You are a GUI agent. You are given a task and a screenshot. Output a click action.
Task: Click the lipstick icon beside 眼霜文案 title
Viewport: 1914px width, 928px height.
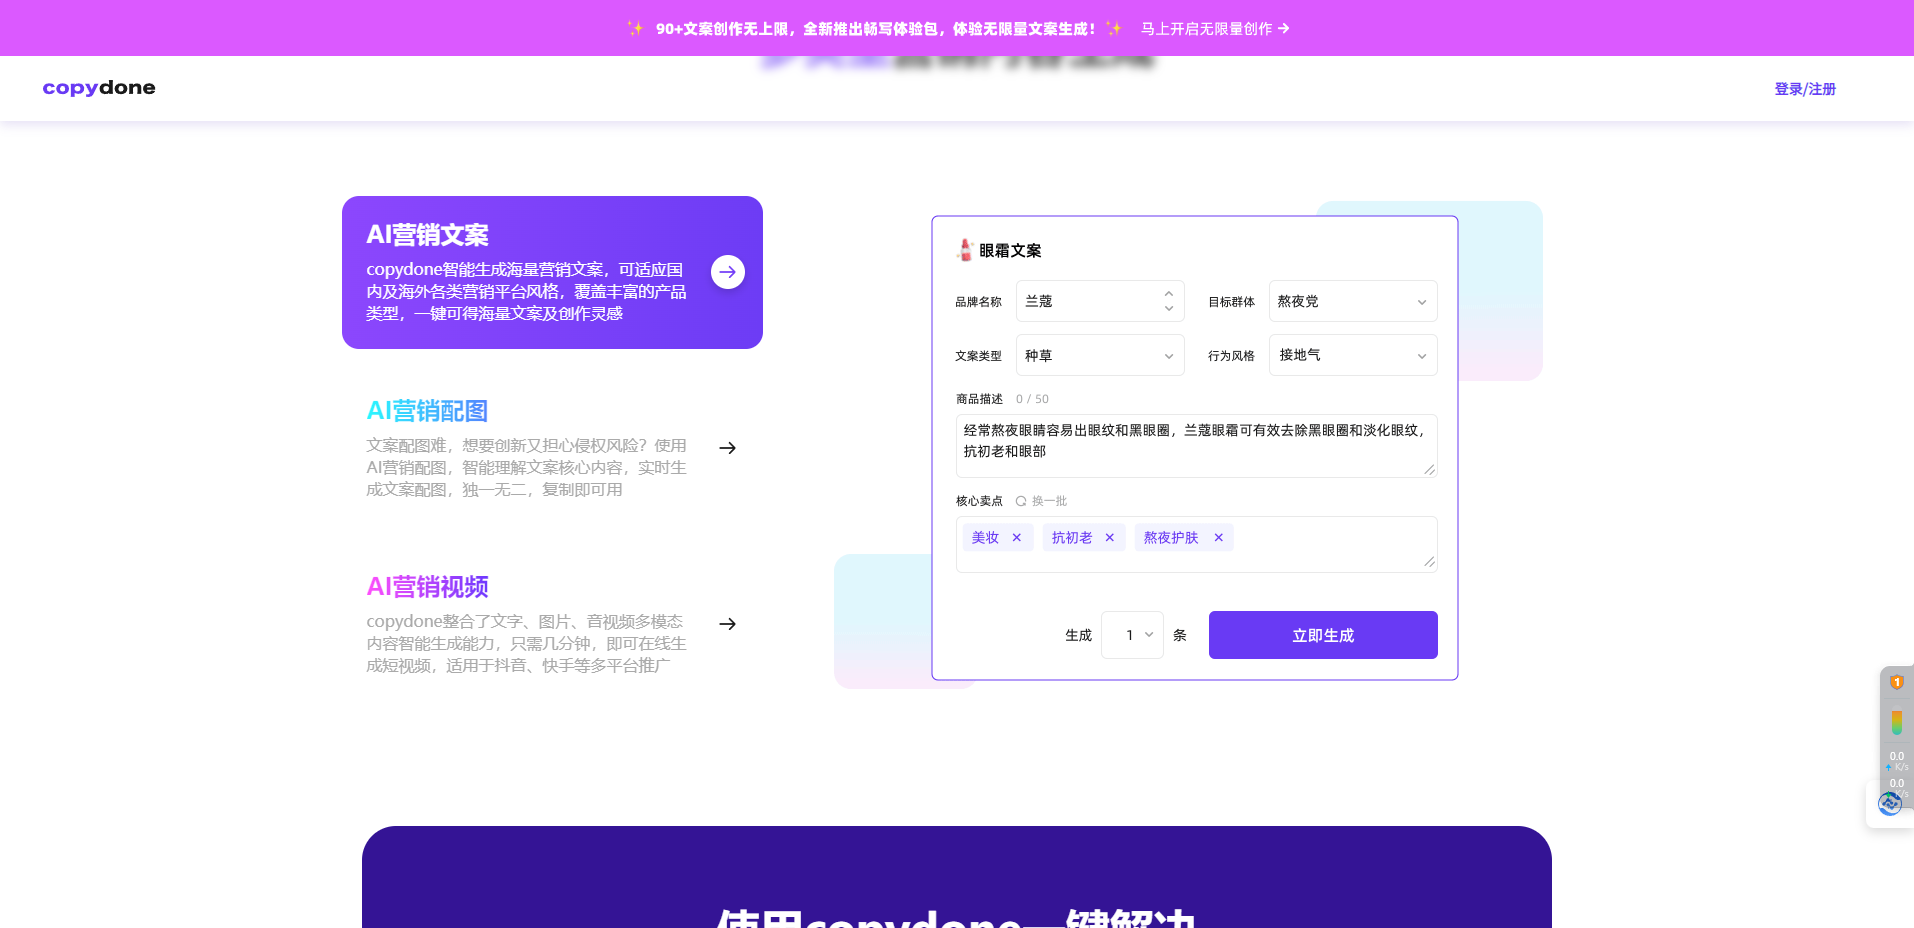pos(964,249)
